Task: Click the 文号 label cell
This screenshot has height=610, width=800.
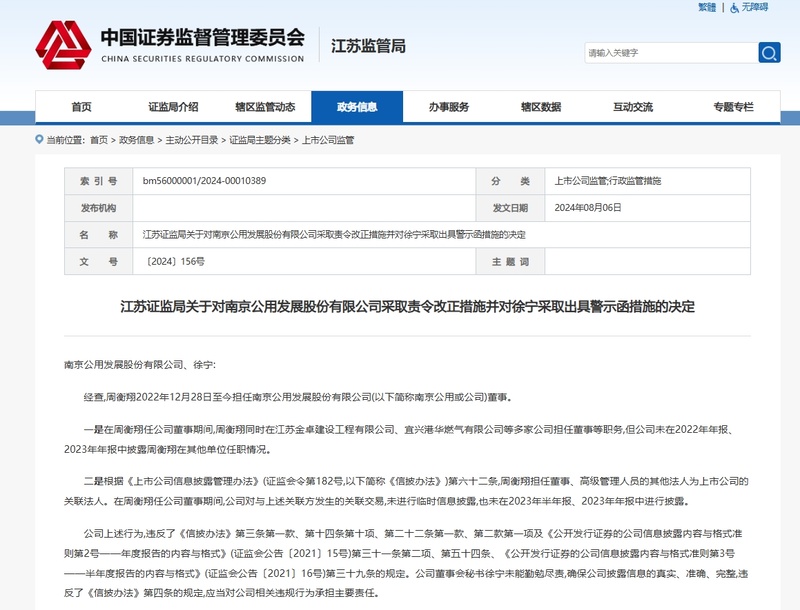Action: click(98, 262)
